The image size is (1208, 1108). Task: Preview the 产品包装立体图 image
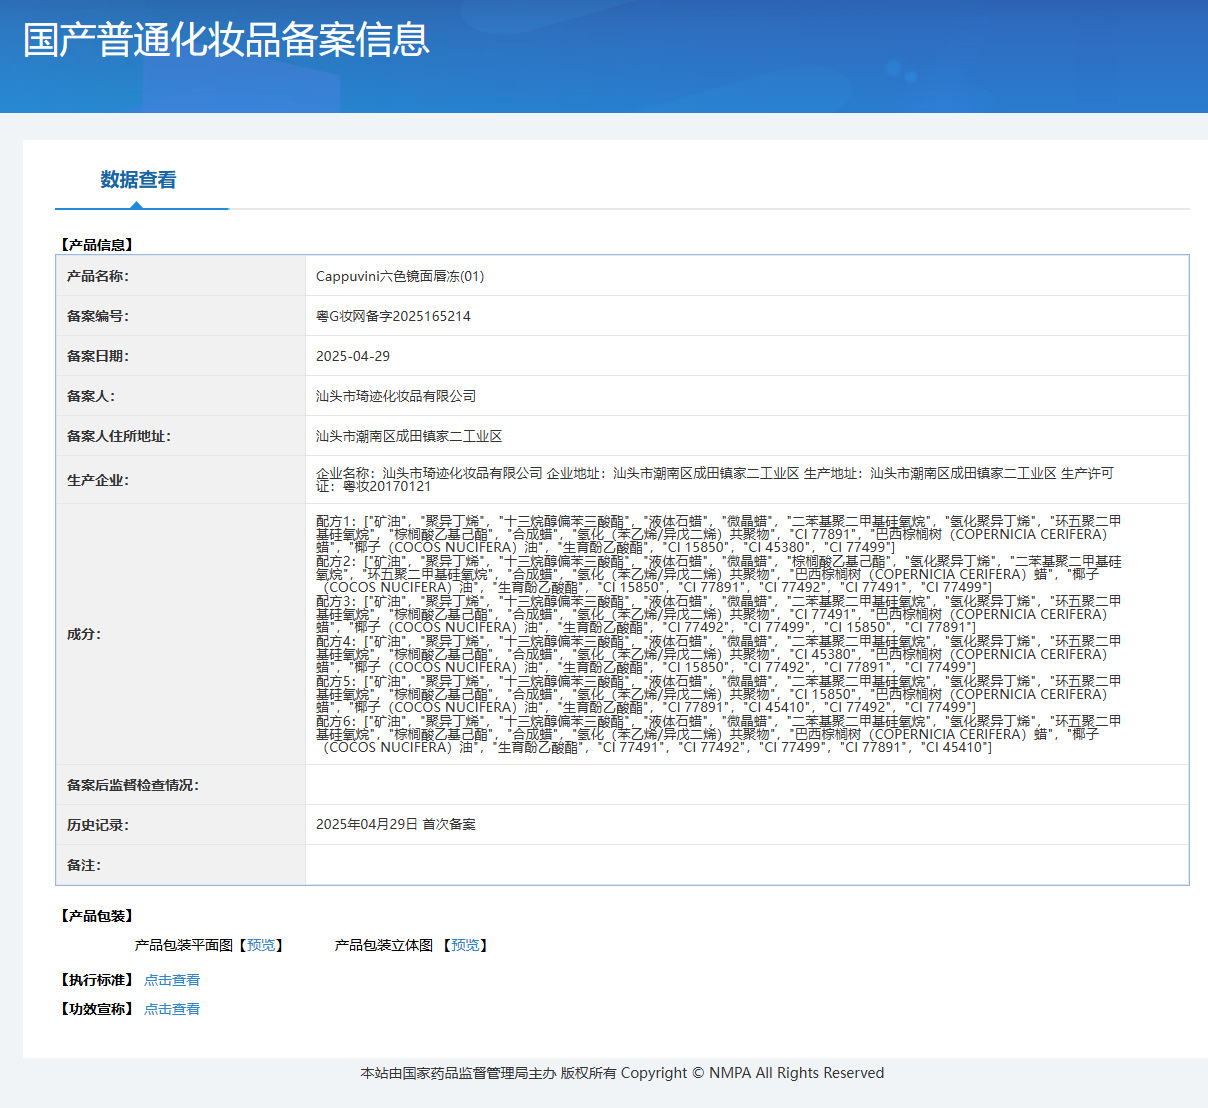(465, 945)
